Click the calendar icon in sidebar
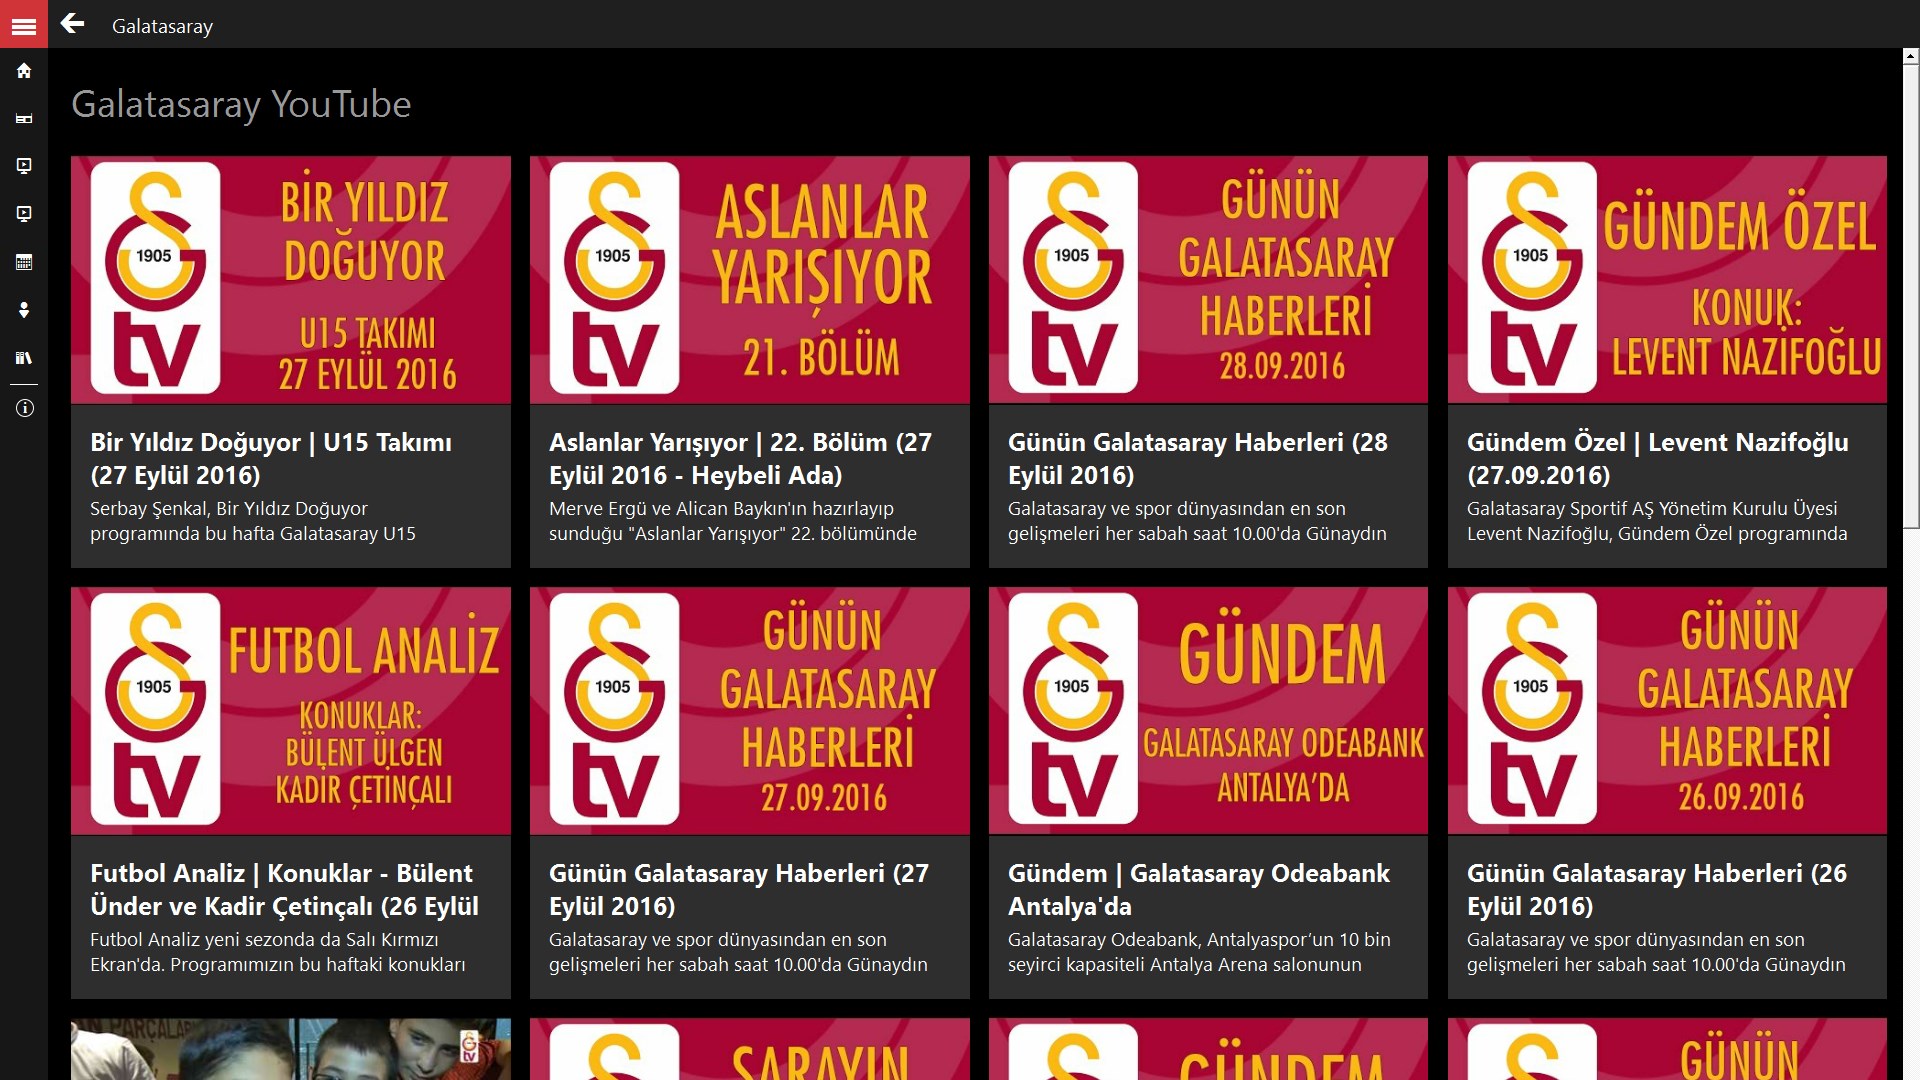Screen dimensions: 1920x1080 coord(24,262)
